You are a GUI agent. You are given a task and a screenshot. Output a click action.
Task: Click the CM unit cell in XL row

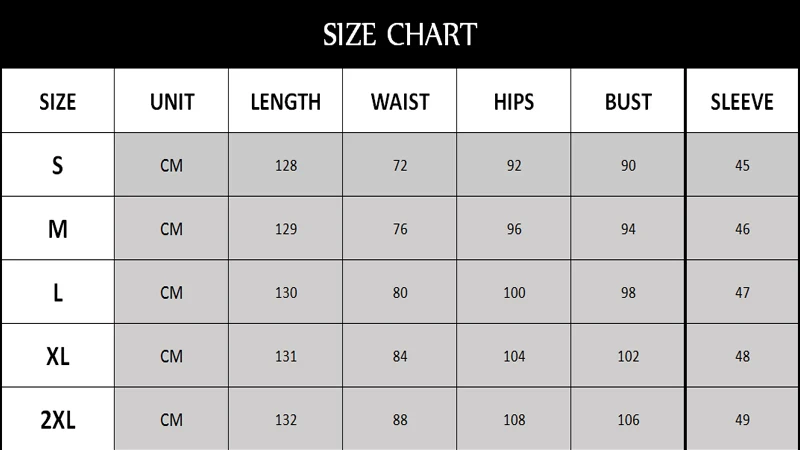[x=171, y=356]
